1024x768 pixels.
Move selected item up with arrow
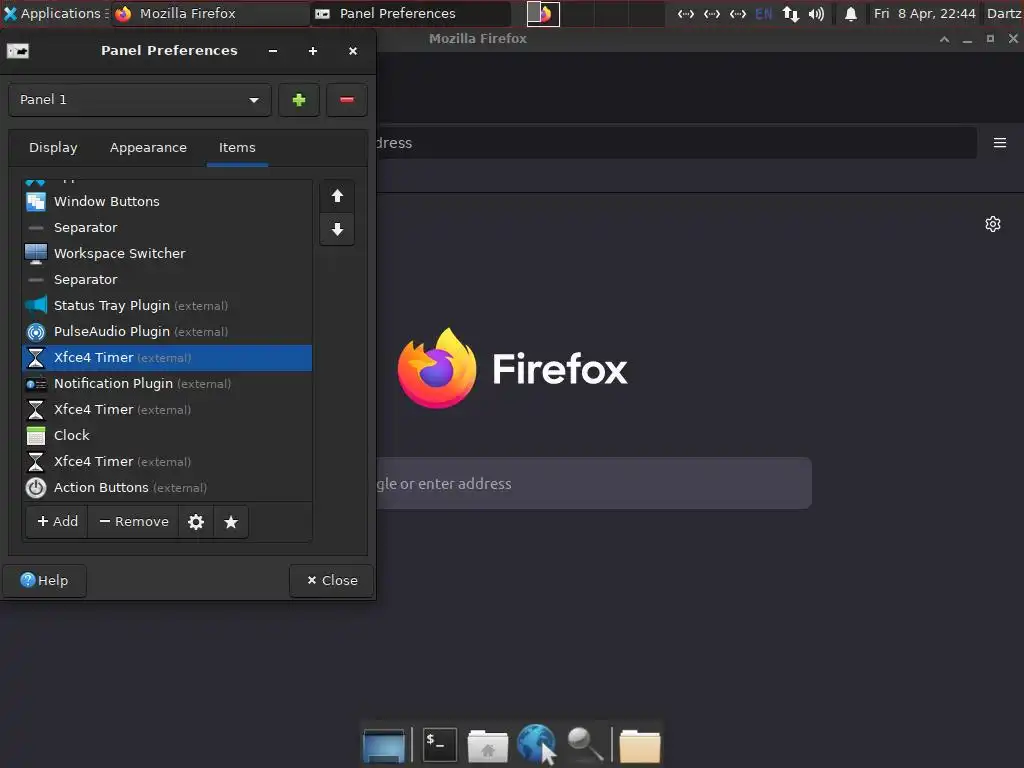[337, 196]
